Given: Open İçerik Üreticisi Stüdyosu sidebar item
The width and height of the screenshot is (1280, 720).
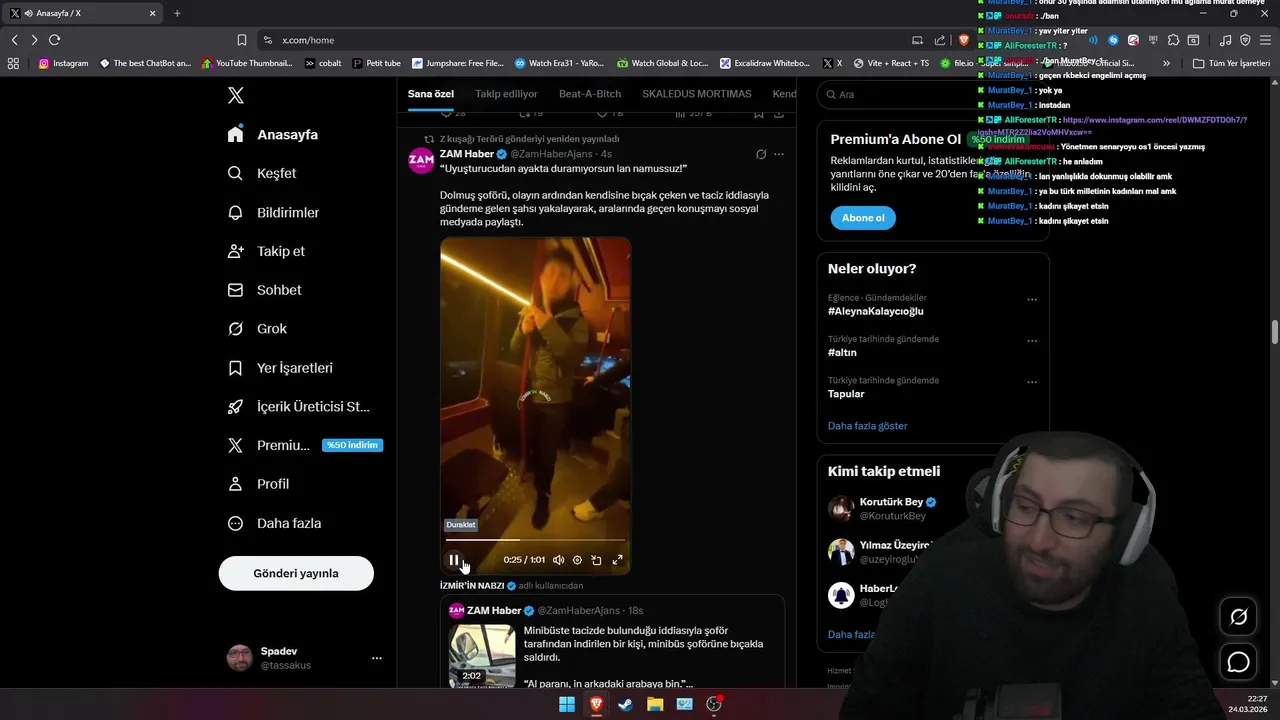Looking at the screenshot, I should [299, 406].
